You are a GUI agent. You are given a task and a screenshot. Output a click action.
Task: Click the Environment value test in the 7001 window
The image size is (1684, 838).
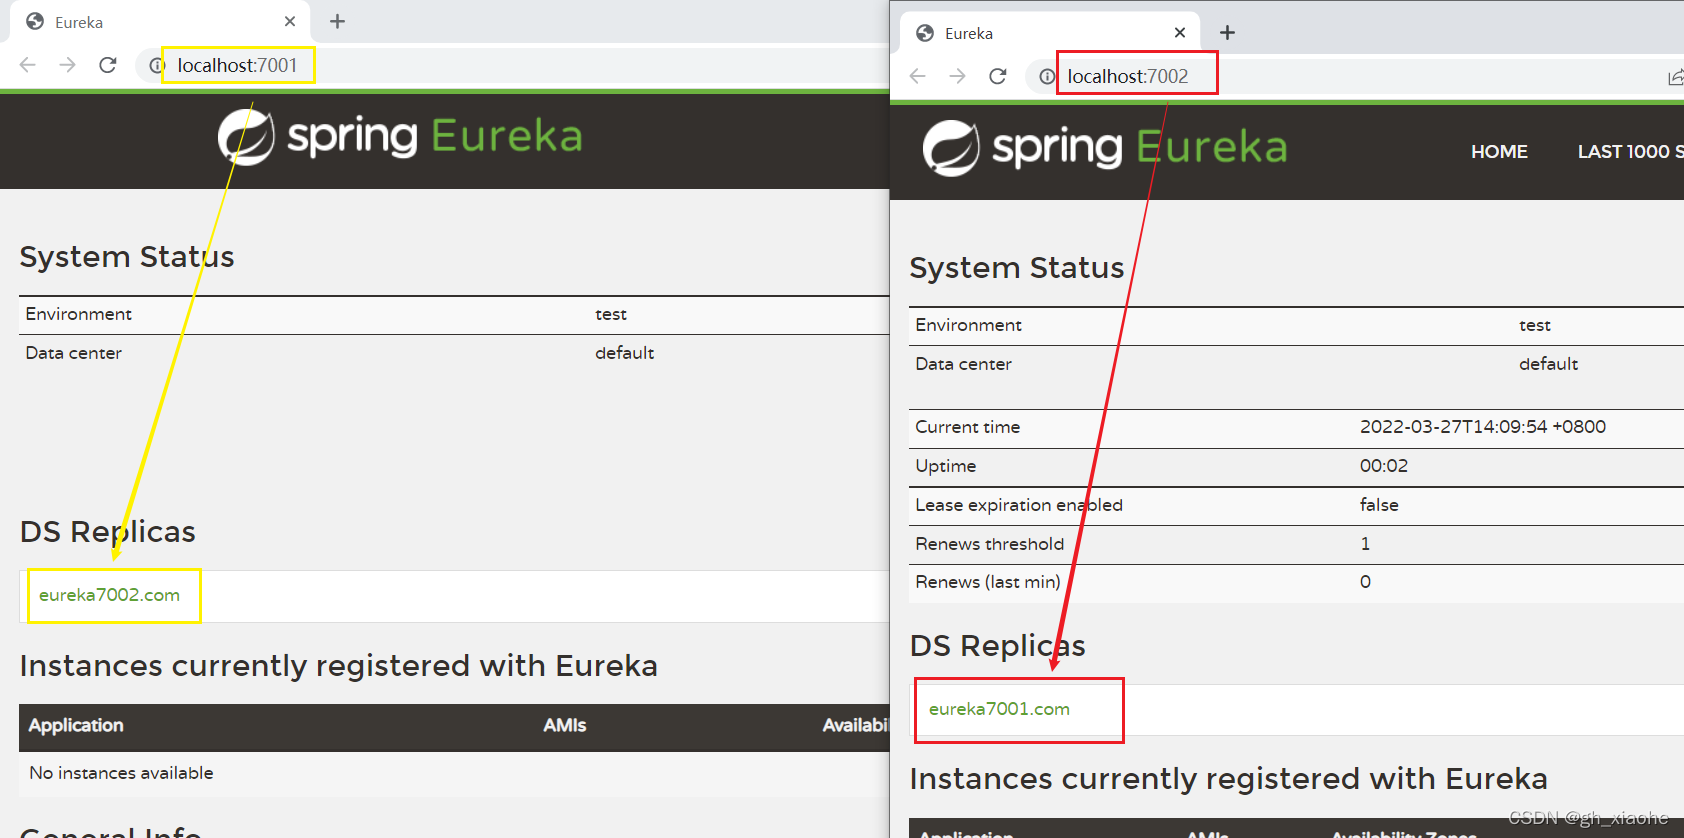(x=611, y=314)
